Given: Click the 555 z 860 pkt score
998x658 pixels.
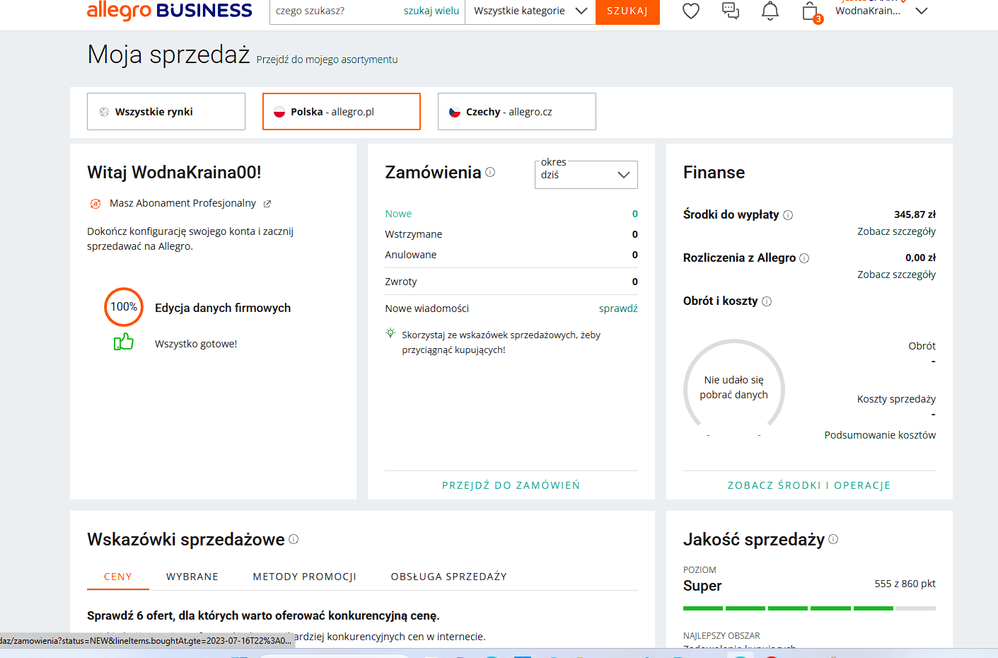Looking at the screenshot, I should [x=904, y=584].
